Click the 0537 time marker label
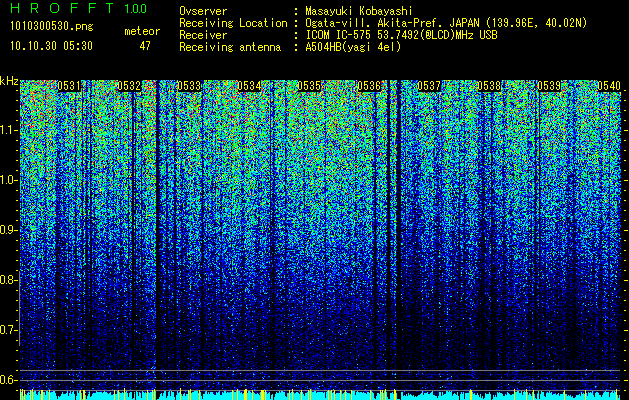This screenshot has width=629, height=400. (429, 86)
